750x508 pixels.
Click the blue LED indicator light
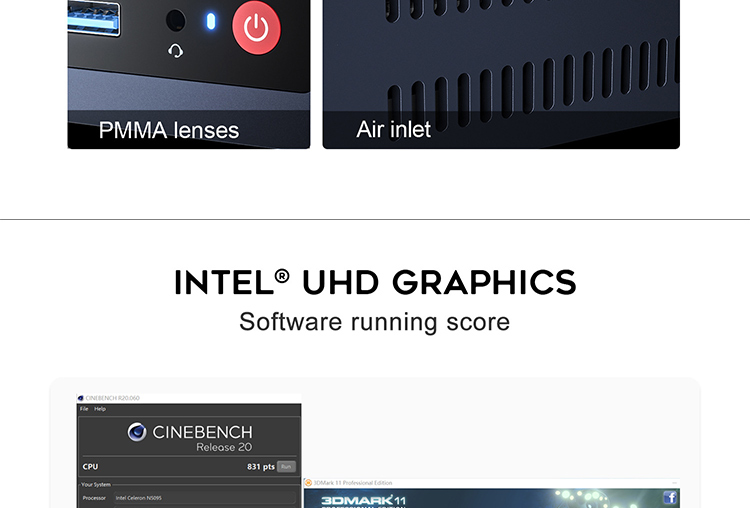tap(210, 22)
